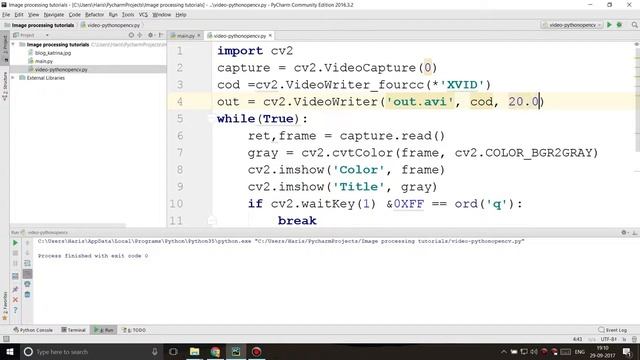Restore Run panel layout icon

tap(15, 276)
